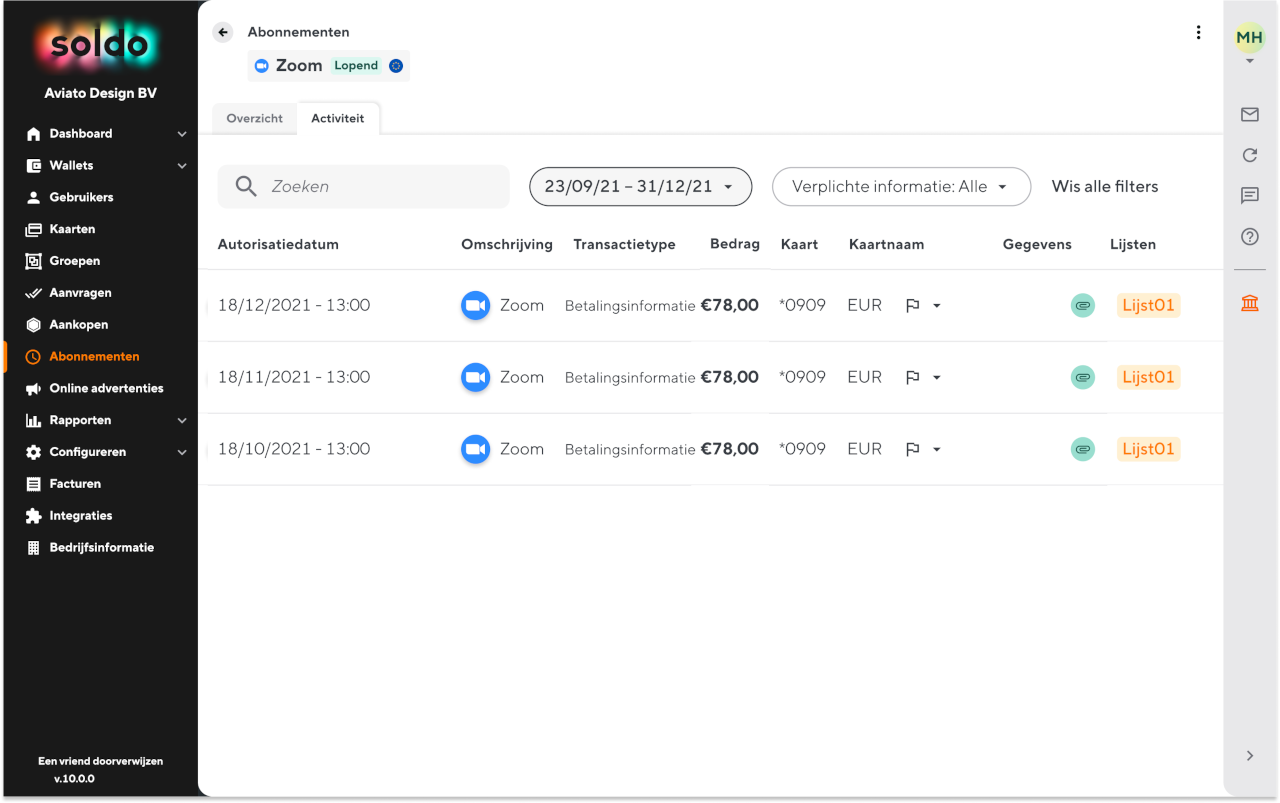Click Lijst01 tag in 18/11/2021 row
The width and height of the screenshot is (1280, 803).
tap(1148, 377)
